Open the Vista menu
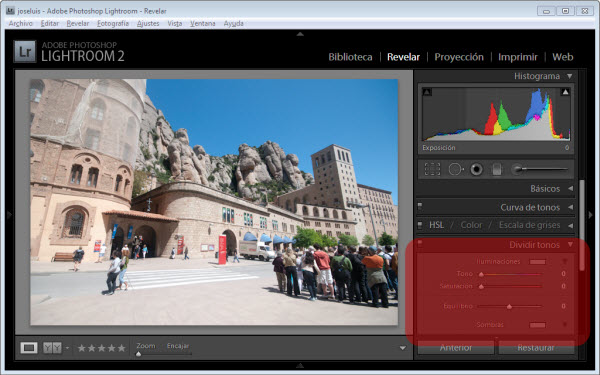Viewport: 600px width, 375px height. point(174,23)
